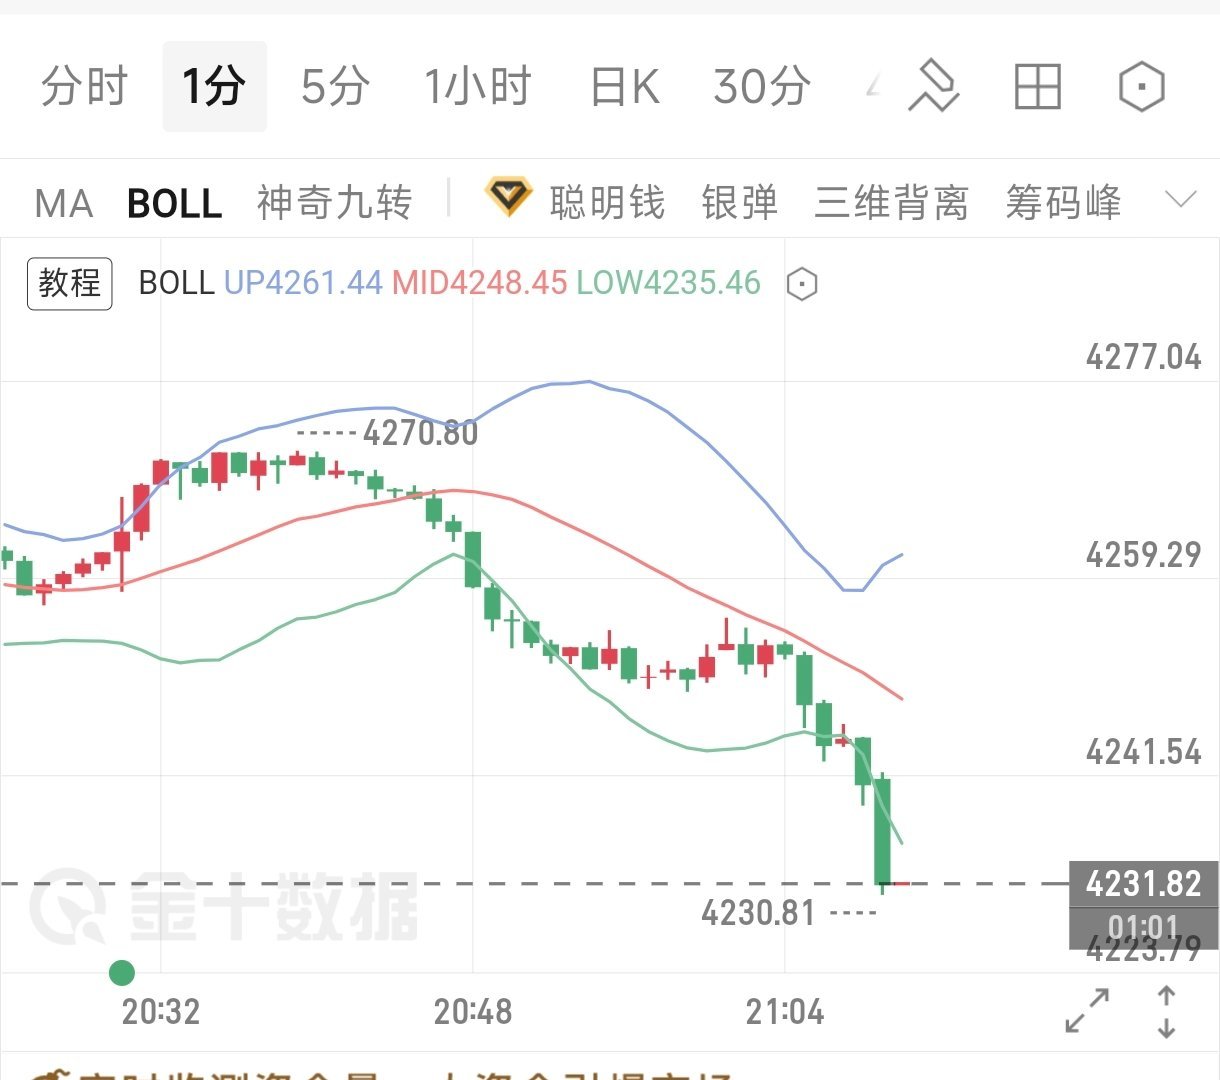This screenshot has width=1220, height=1080.
Task: Tap the green dot marker on time axis
Action: click(x=122, y=972)
